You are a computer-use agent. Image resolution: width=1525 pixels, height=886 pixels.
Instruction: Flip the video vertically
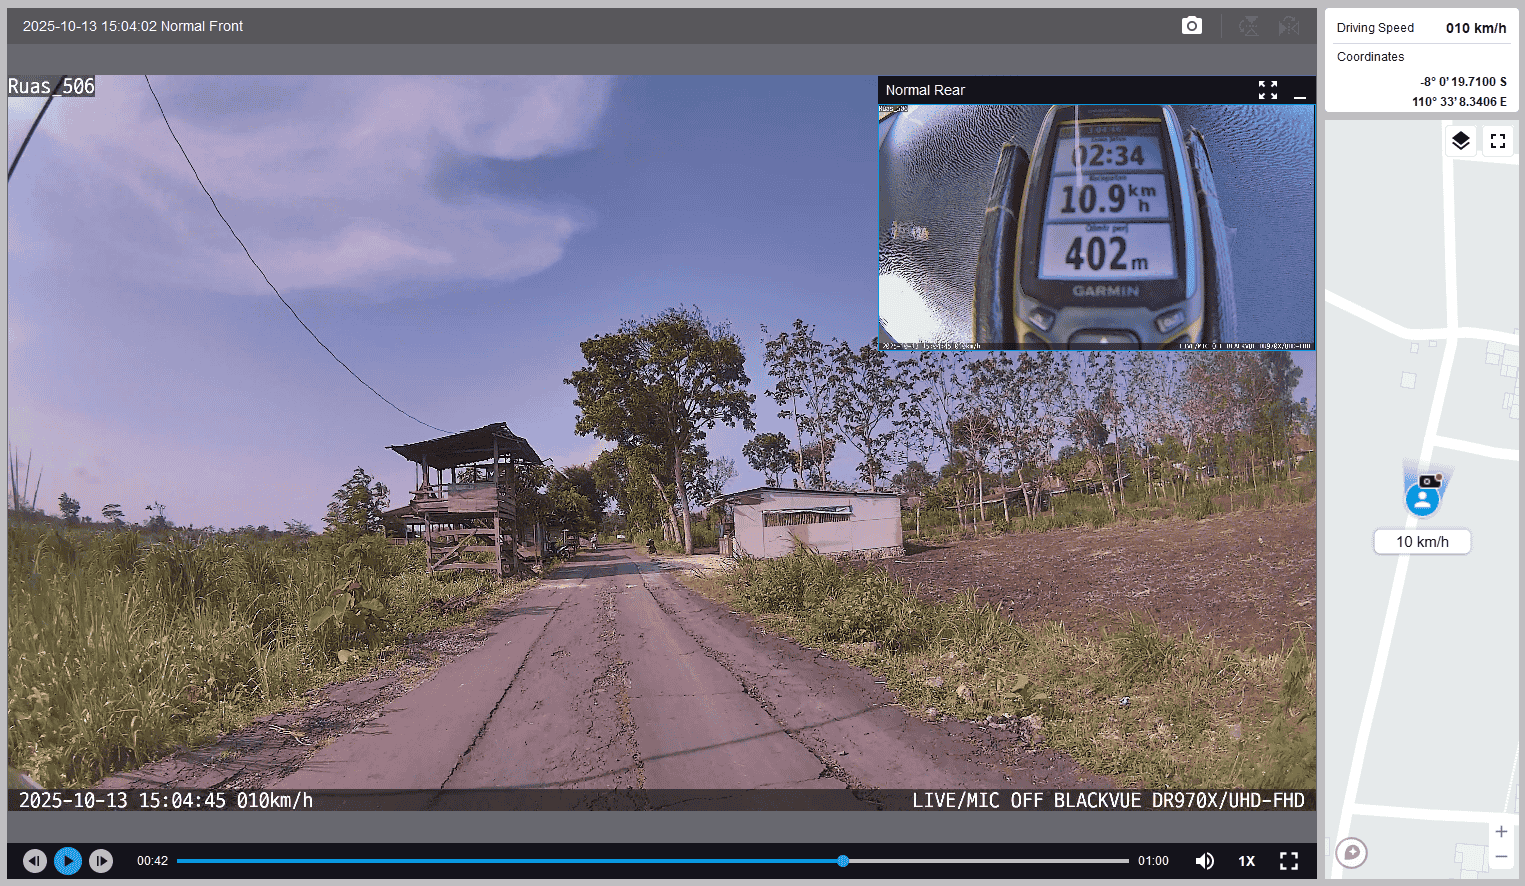click(x=1249, y=26)
